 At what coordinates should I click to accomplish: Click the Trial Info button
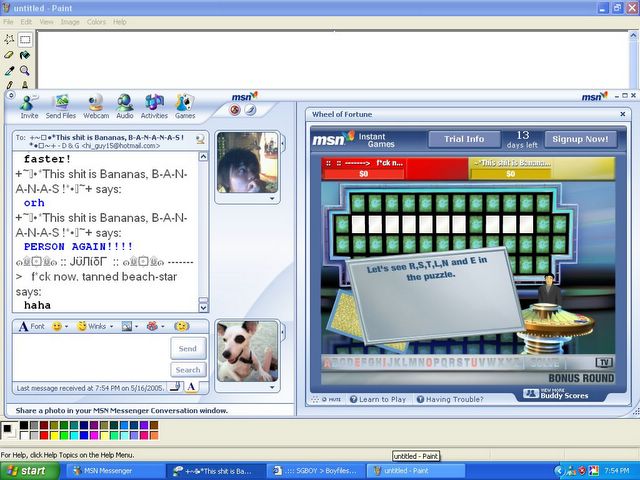pyautogui.click(x=464, y=139)
